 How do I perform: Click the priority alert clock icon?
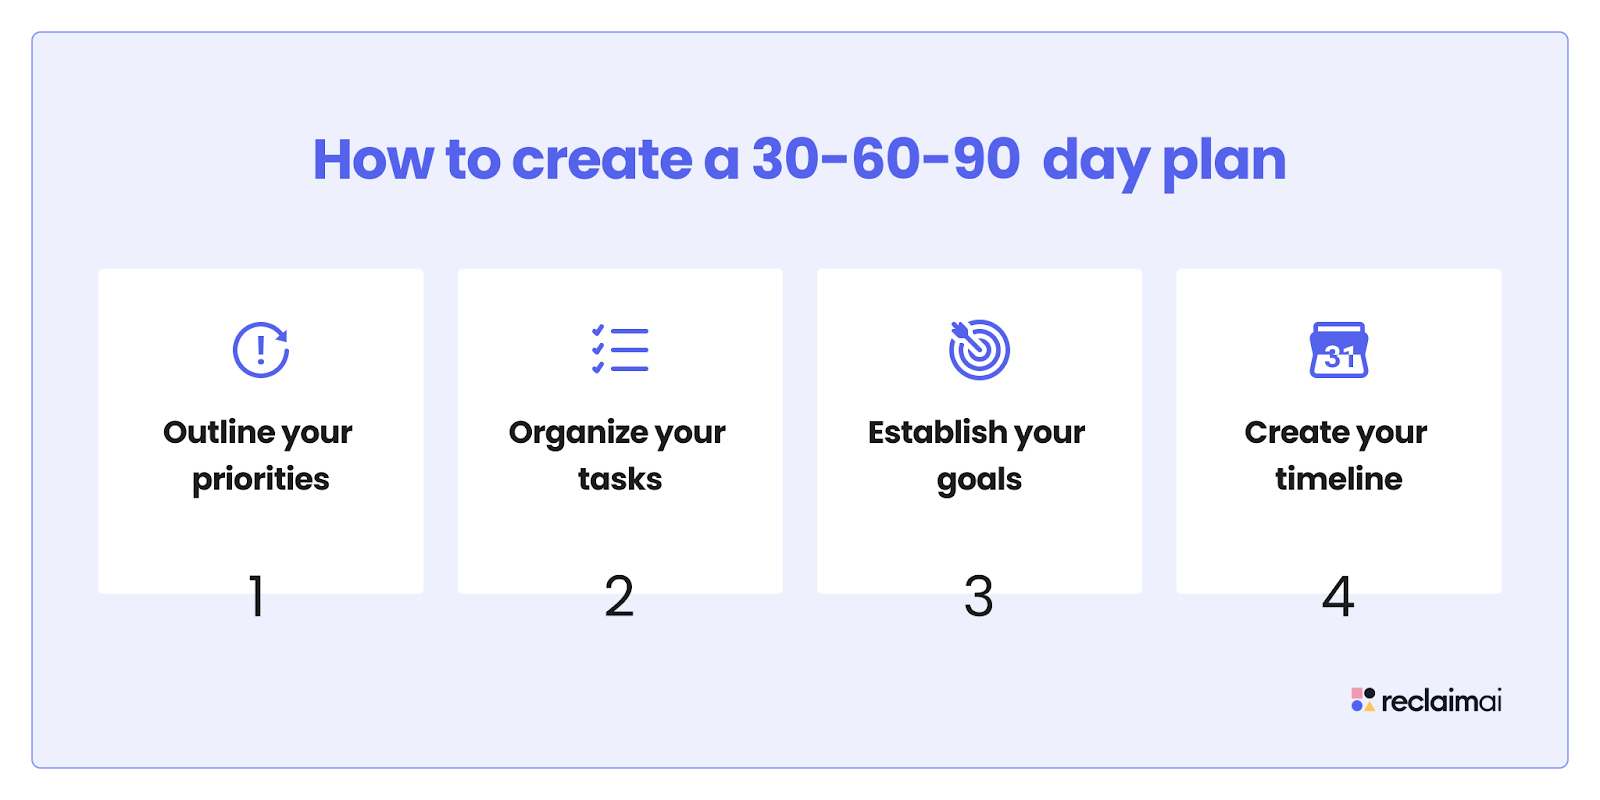[x=261, y=350]
